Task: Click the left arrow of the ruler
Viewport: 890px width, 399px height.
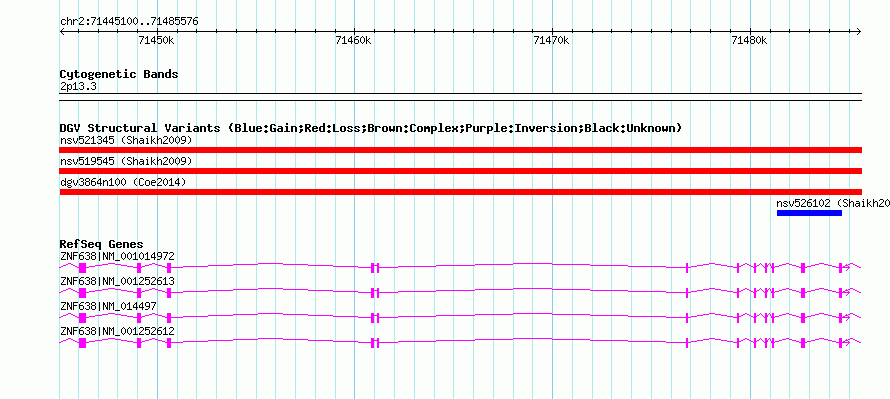Action: click(62, 31)
